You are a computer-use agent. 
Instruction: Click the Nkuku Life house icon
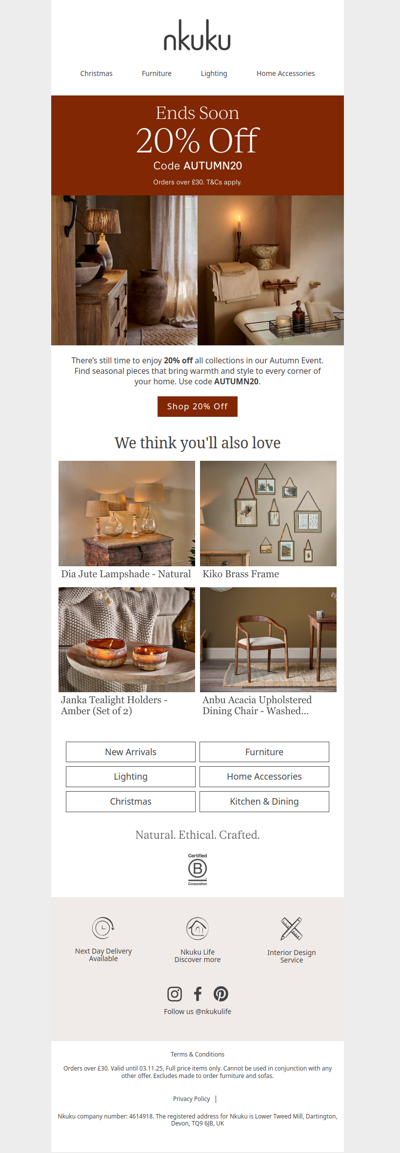point(197,928)
